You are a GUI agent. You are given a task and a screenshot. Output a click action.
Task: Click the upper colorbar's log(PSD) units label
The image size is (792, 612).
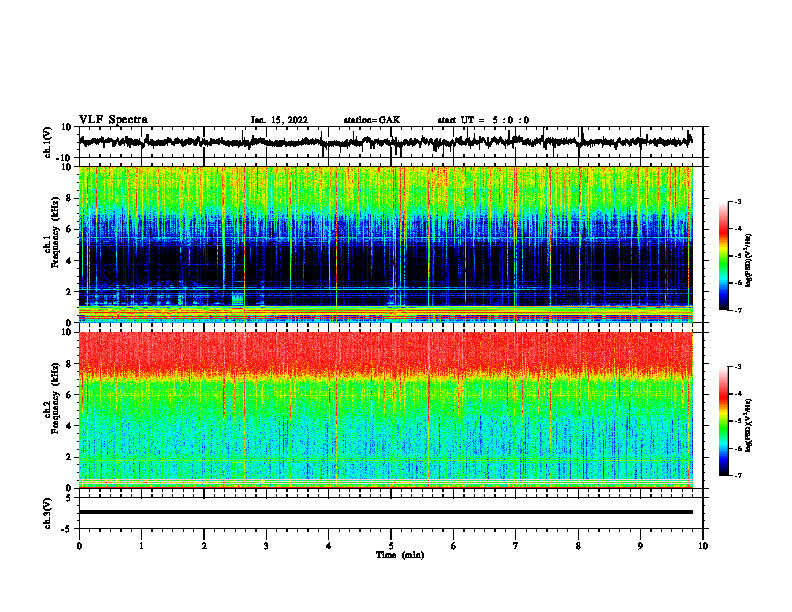pos(750,260)
